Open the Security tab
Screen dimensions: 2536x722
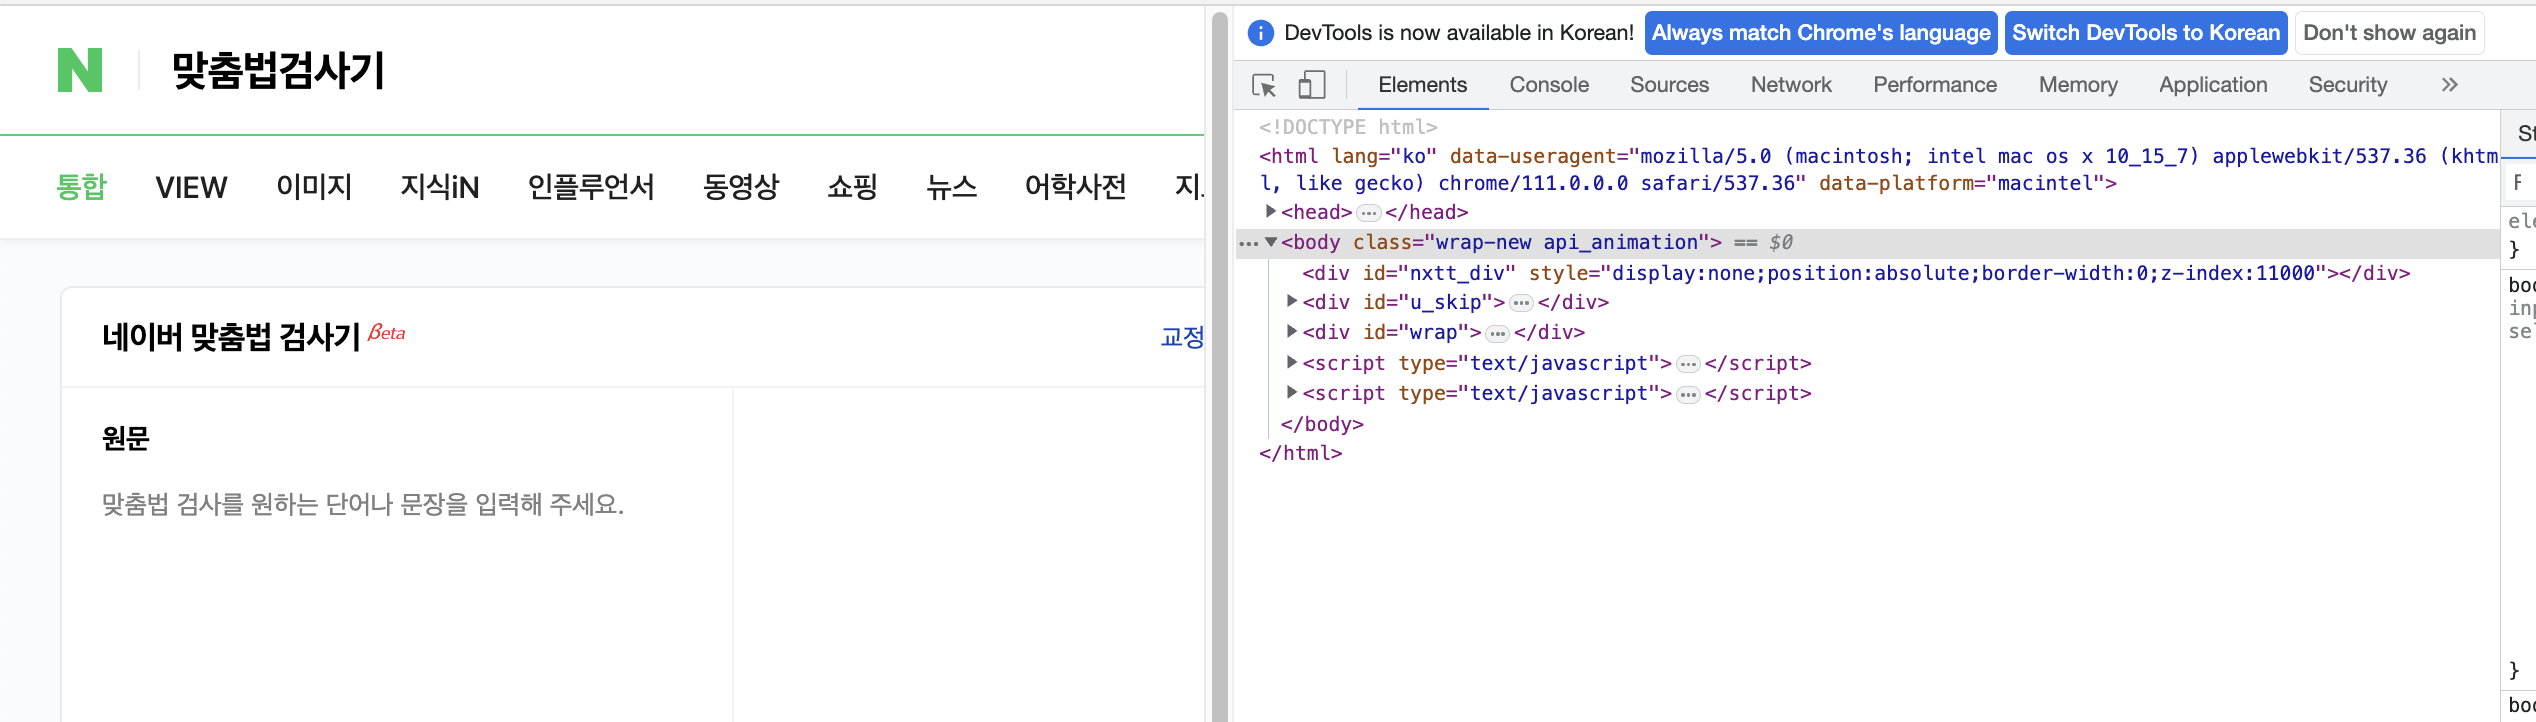pos(2347,85)
